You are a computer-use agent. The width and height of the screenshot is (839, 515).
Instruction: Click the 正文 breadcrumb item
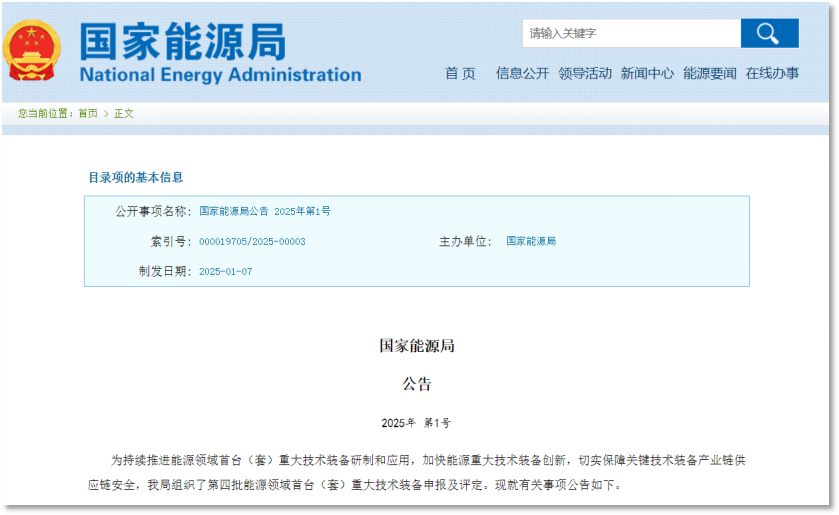124,114
